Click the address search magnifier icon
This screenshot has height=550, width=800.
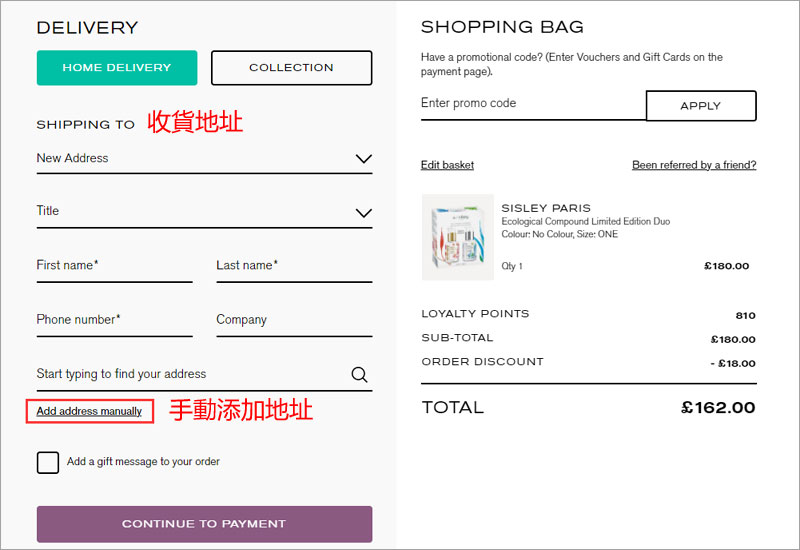tap(359, 375)
